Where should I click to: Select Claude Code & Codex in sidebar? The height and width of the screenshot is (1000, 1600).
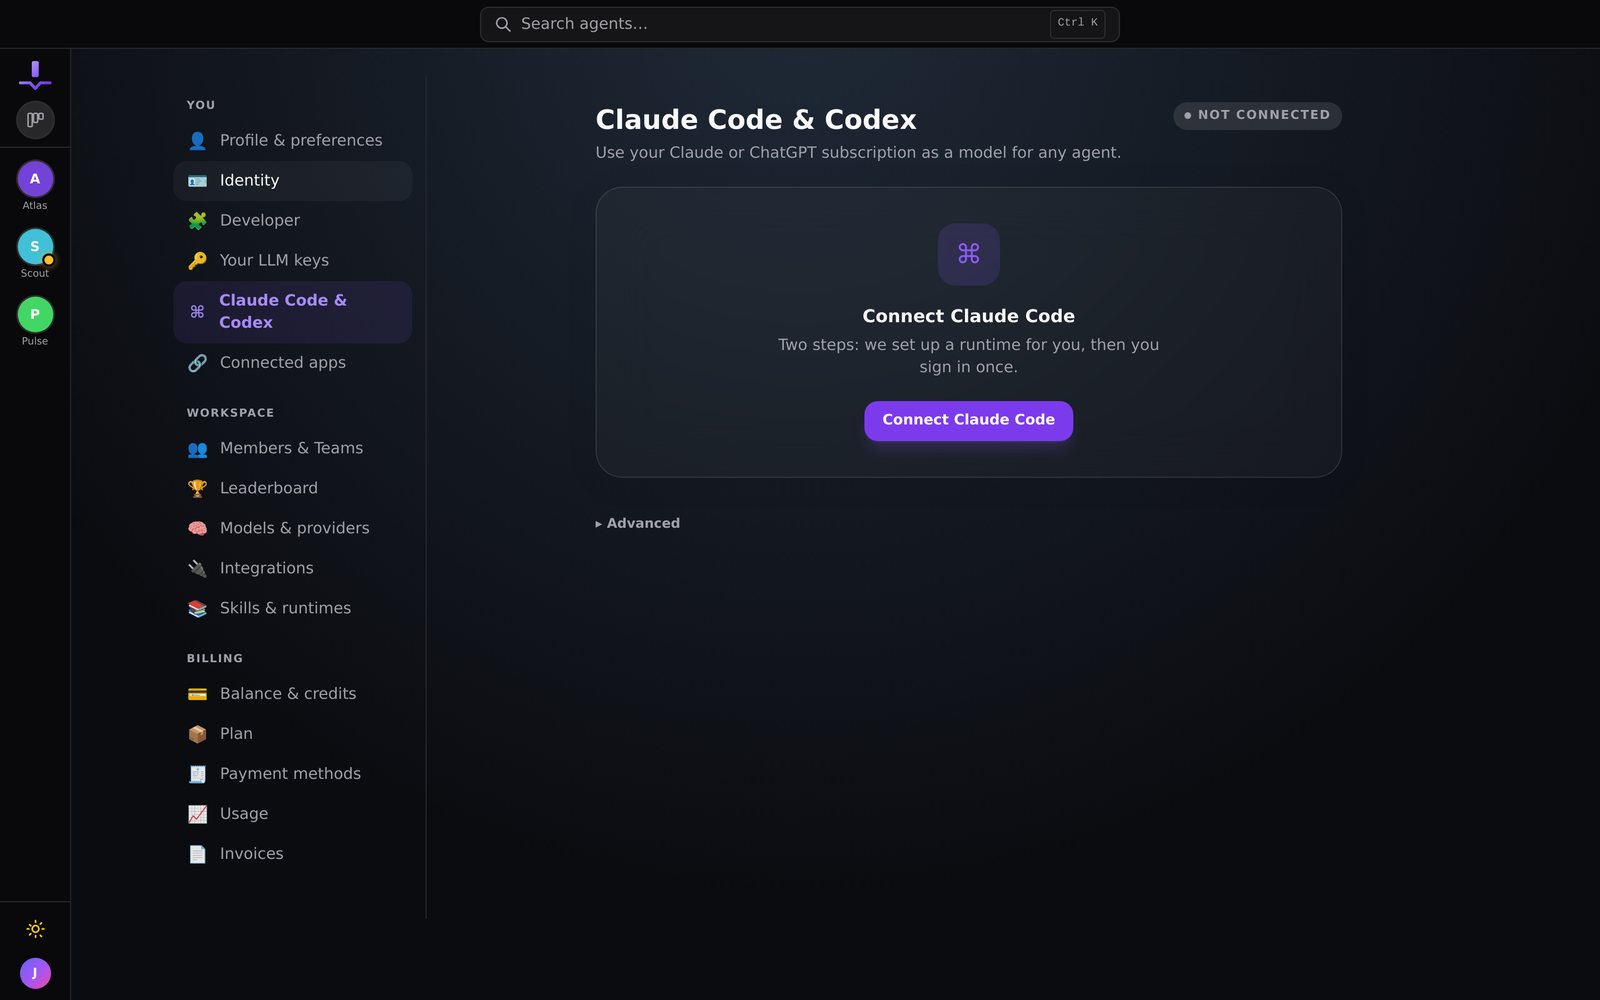point(292,312)
